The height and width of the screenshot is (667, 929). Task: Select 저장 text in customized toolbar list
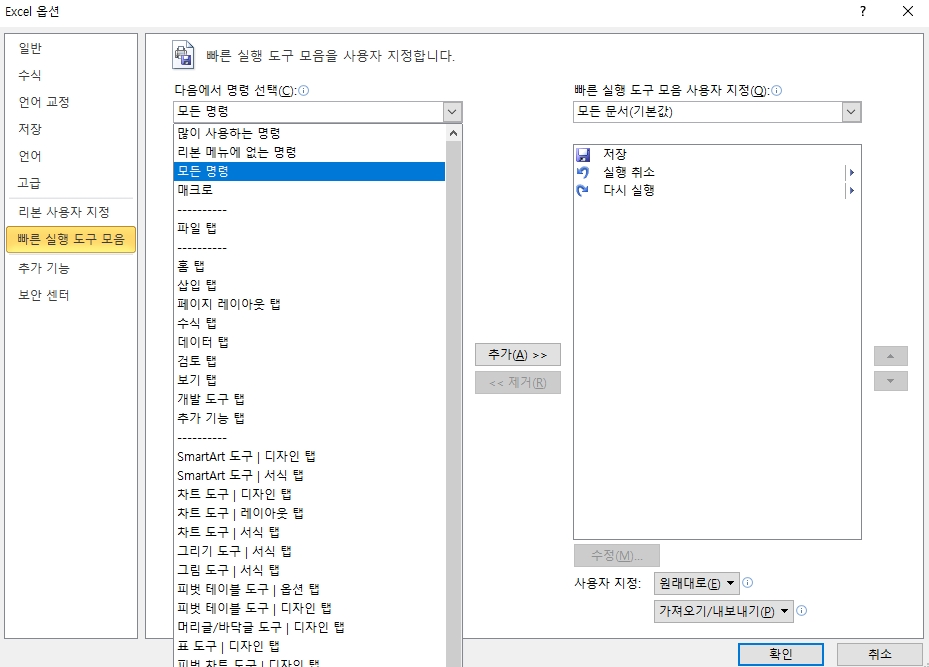click(x=614, y=155)
